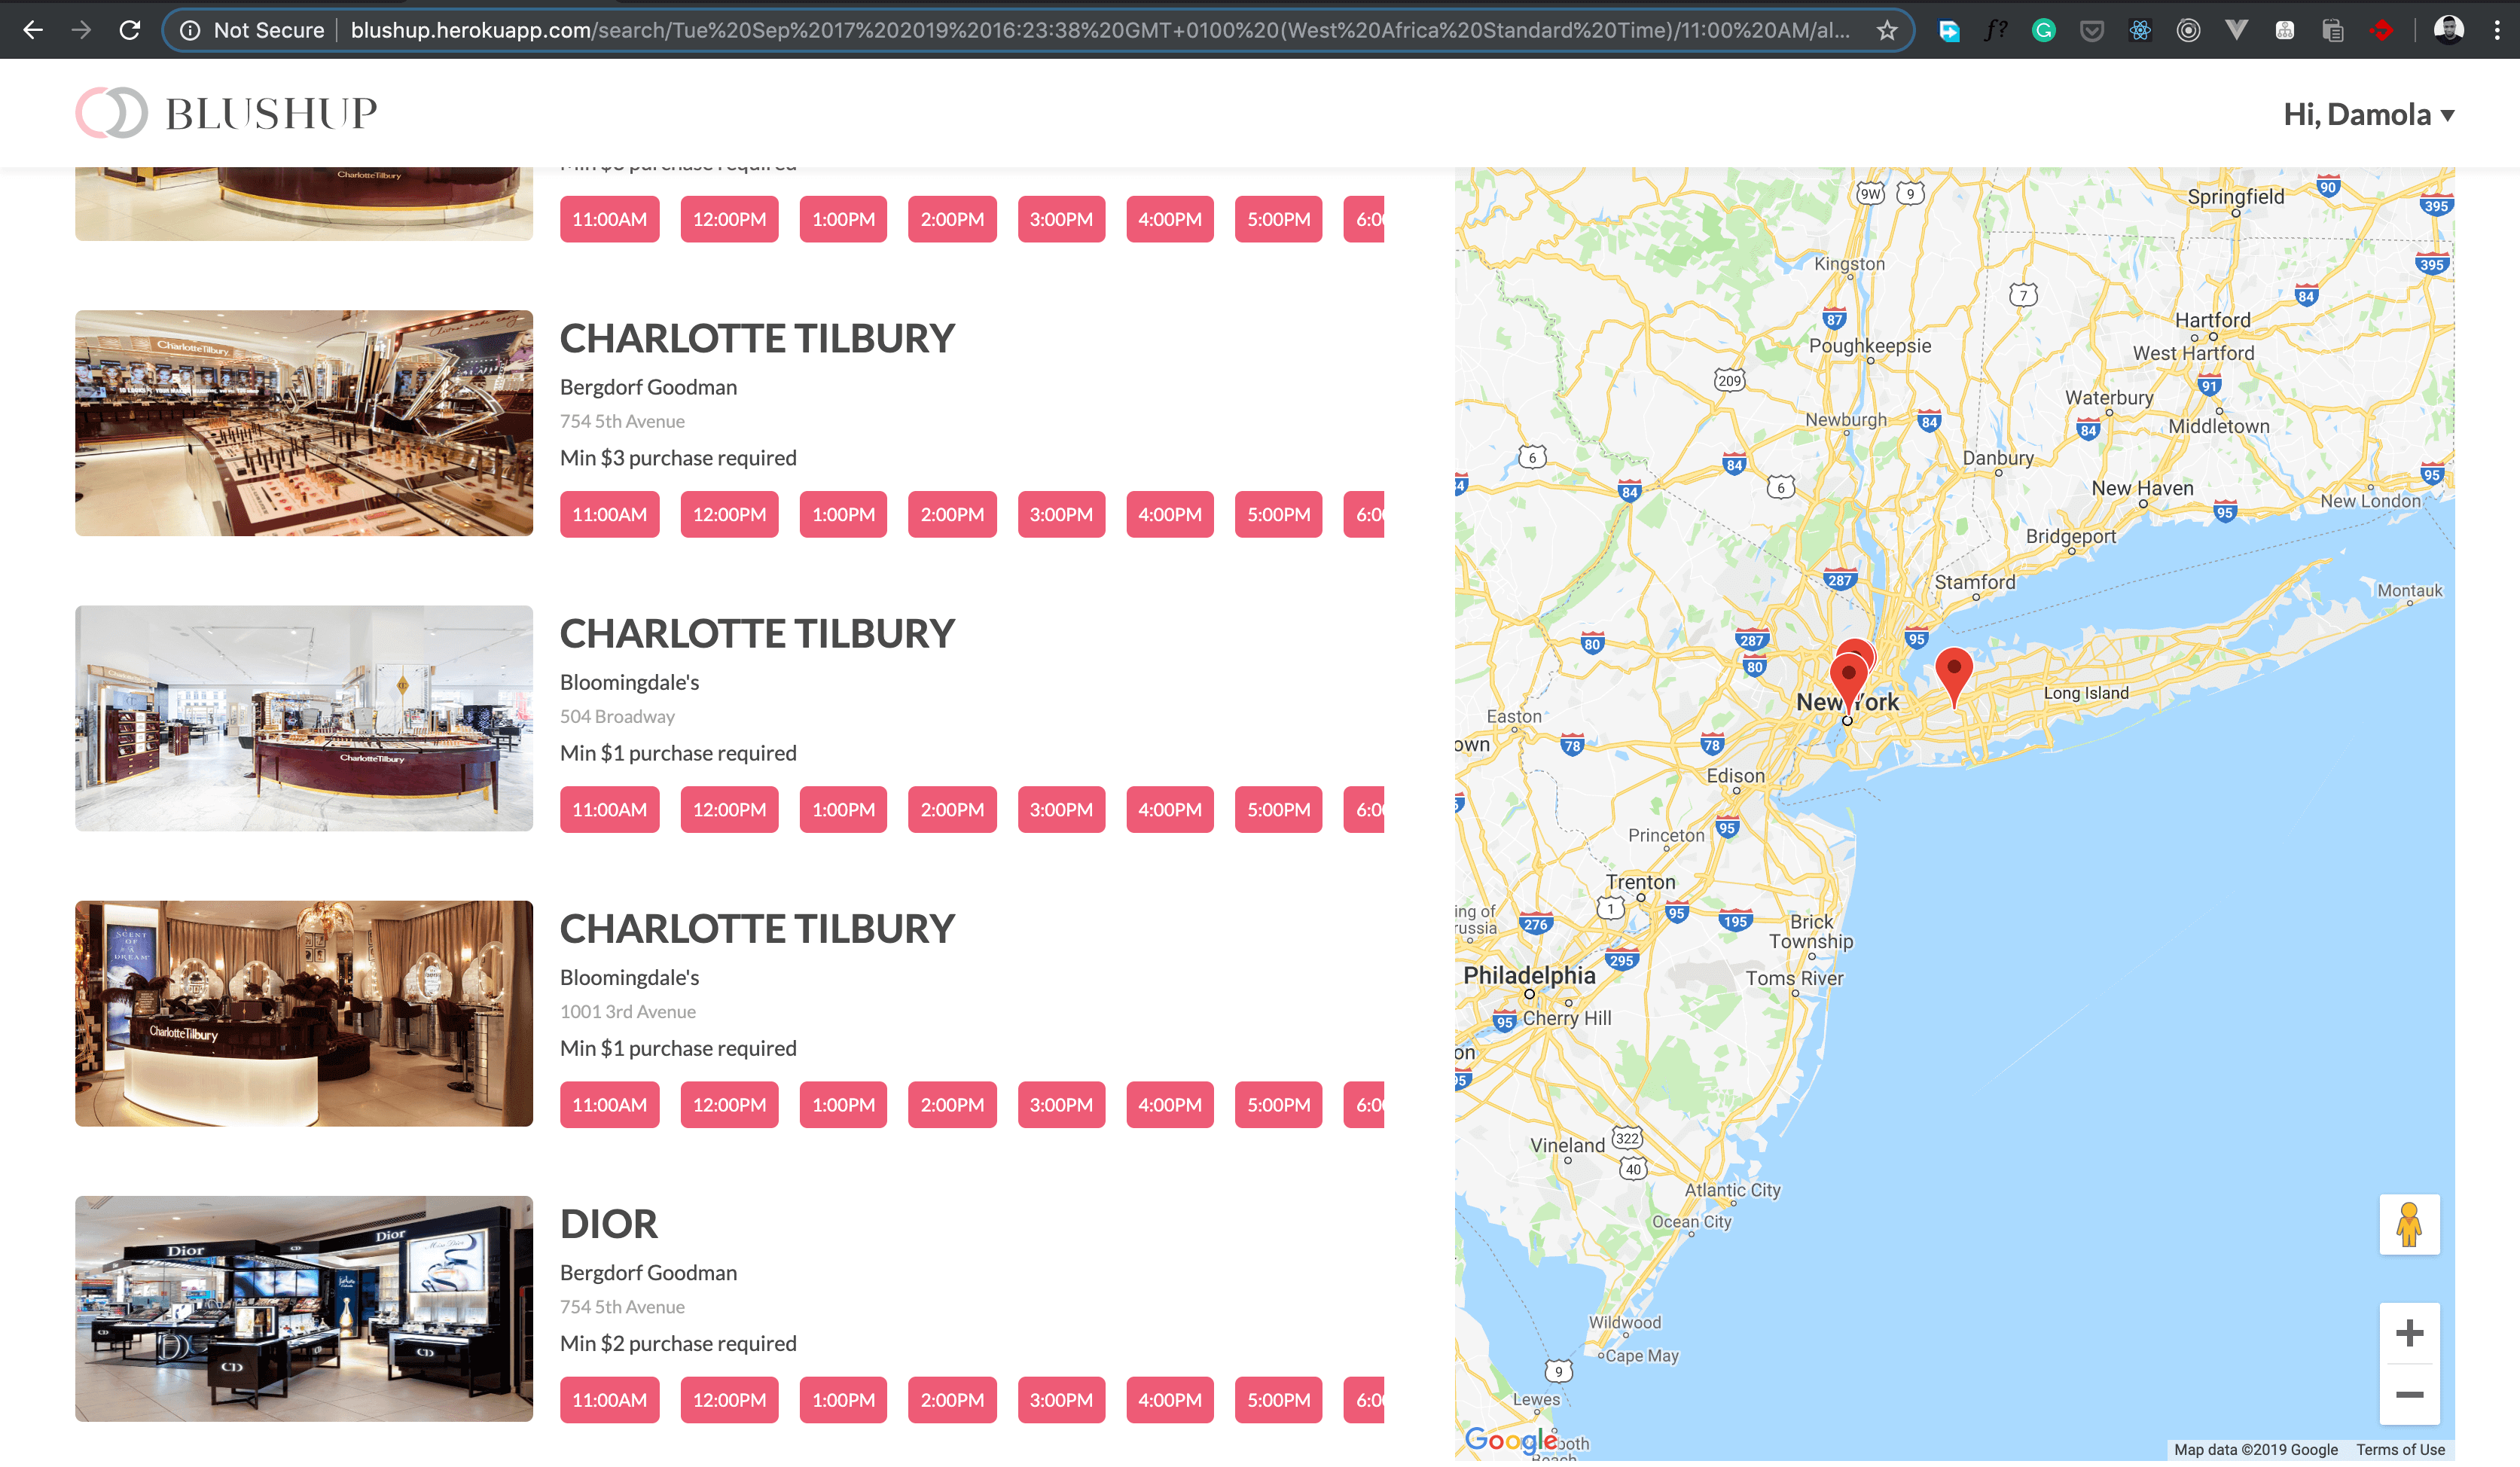The width and height of the screenshot is (2520, 1467).
Task: Open React Developer Tools extension icon
Action: tap(2139, 30)
